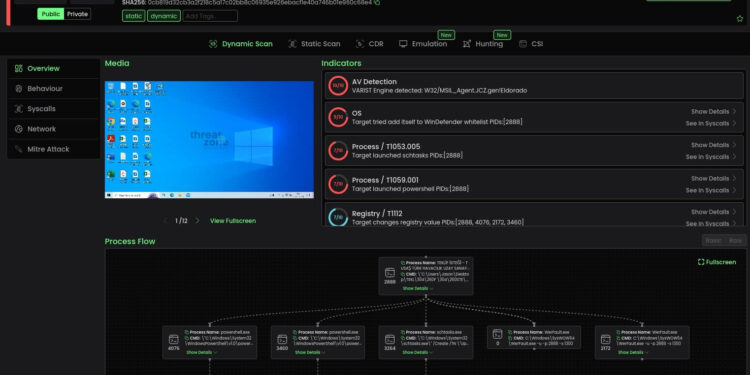Switch to the CDR tab
The width and height of the screenshot is (750, 375).
coord(369,44)
